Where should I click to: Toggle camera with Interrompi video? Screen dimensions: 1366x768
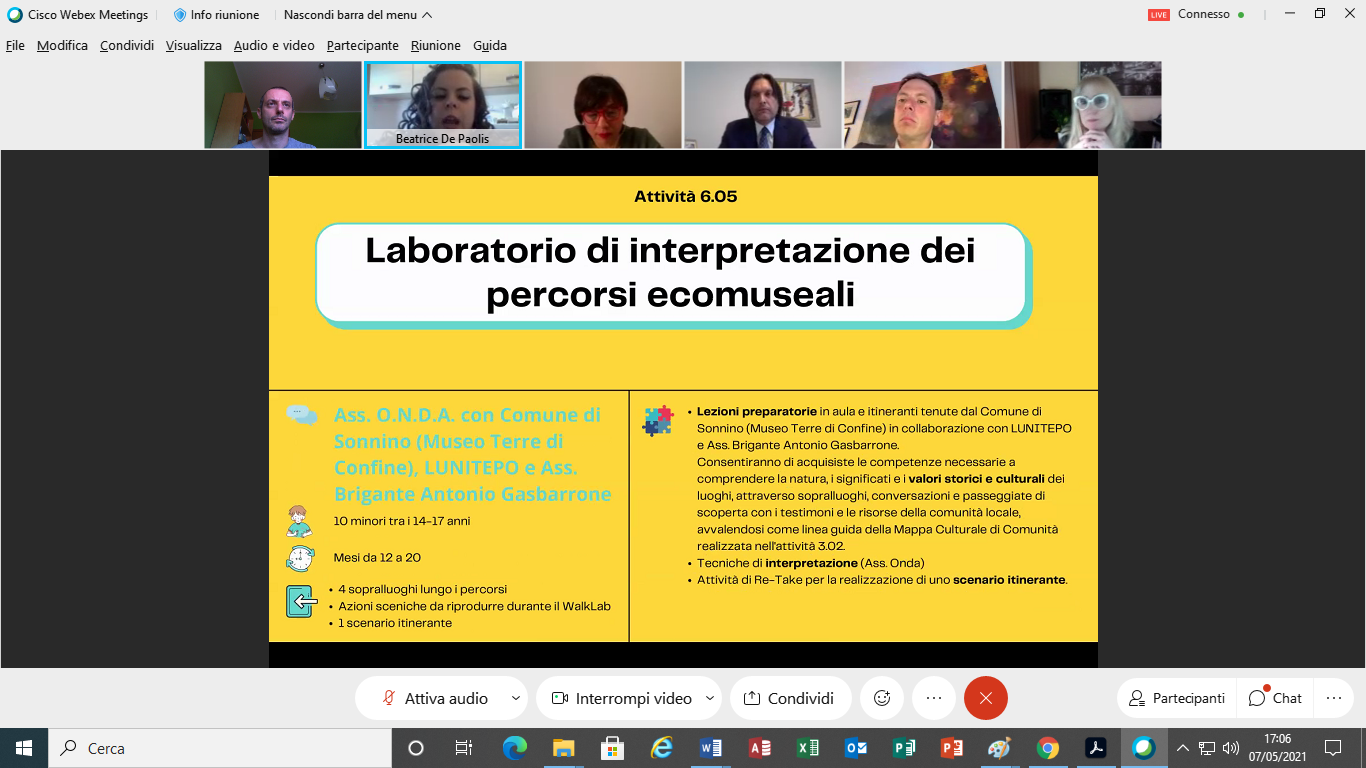[x=622, y=698]
